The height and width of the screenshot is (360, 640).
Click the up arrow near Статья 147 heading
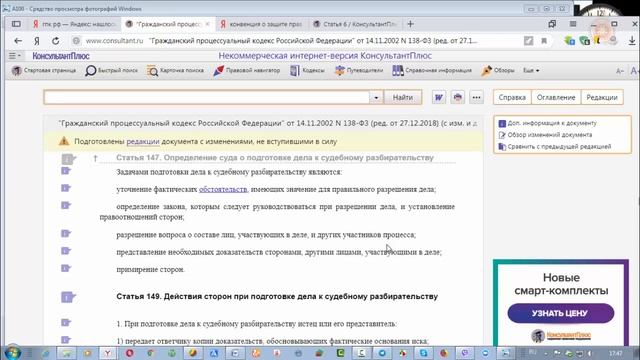coord(95,158)
